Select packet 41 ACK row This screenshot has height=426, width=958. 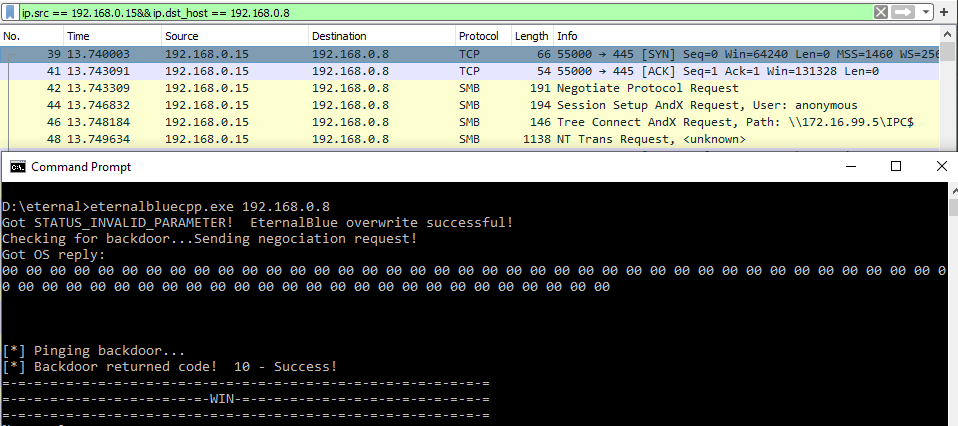click(x=470, y=71)
